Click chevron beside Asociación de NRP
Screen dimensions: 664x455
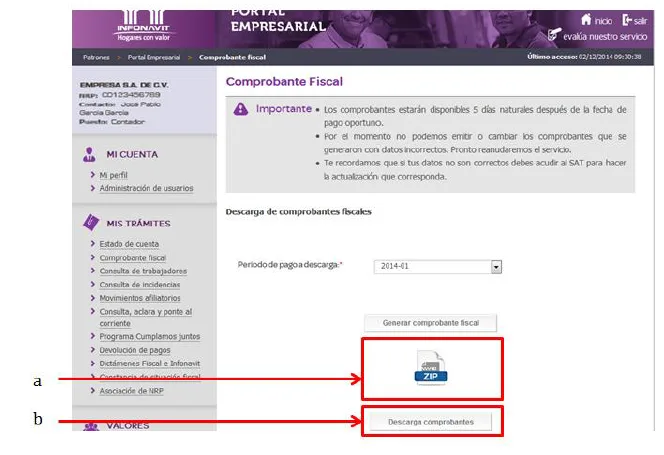93,390
